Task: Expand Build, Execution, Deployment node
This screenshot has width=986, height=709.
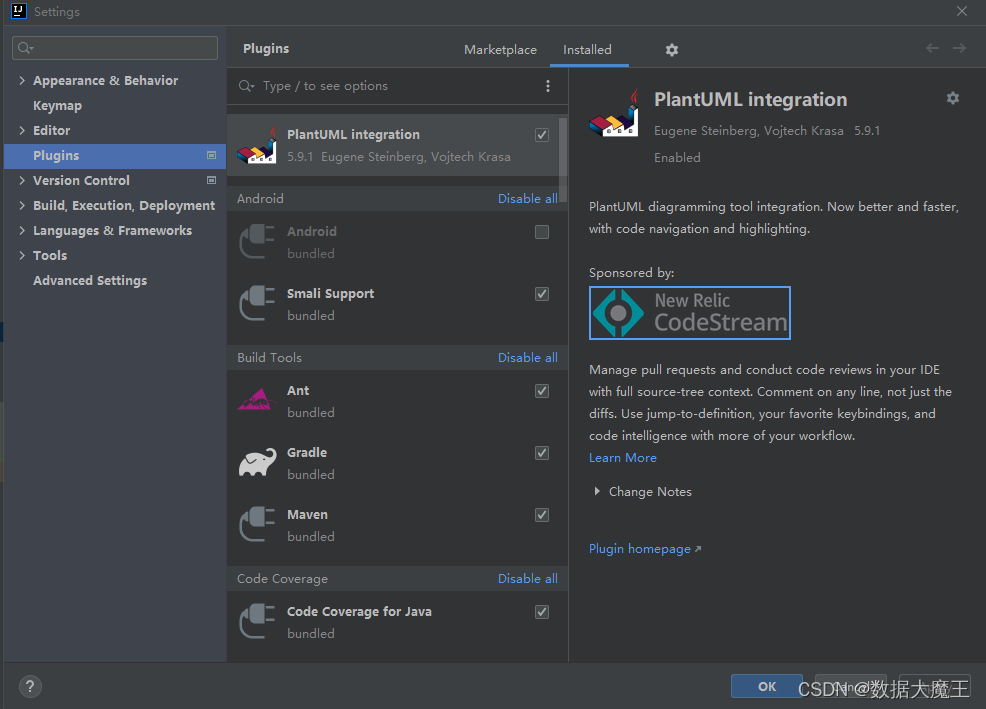Action: (x=22, y=206)
